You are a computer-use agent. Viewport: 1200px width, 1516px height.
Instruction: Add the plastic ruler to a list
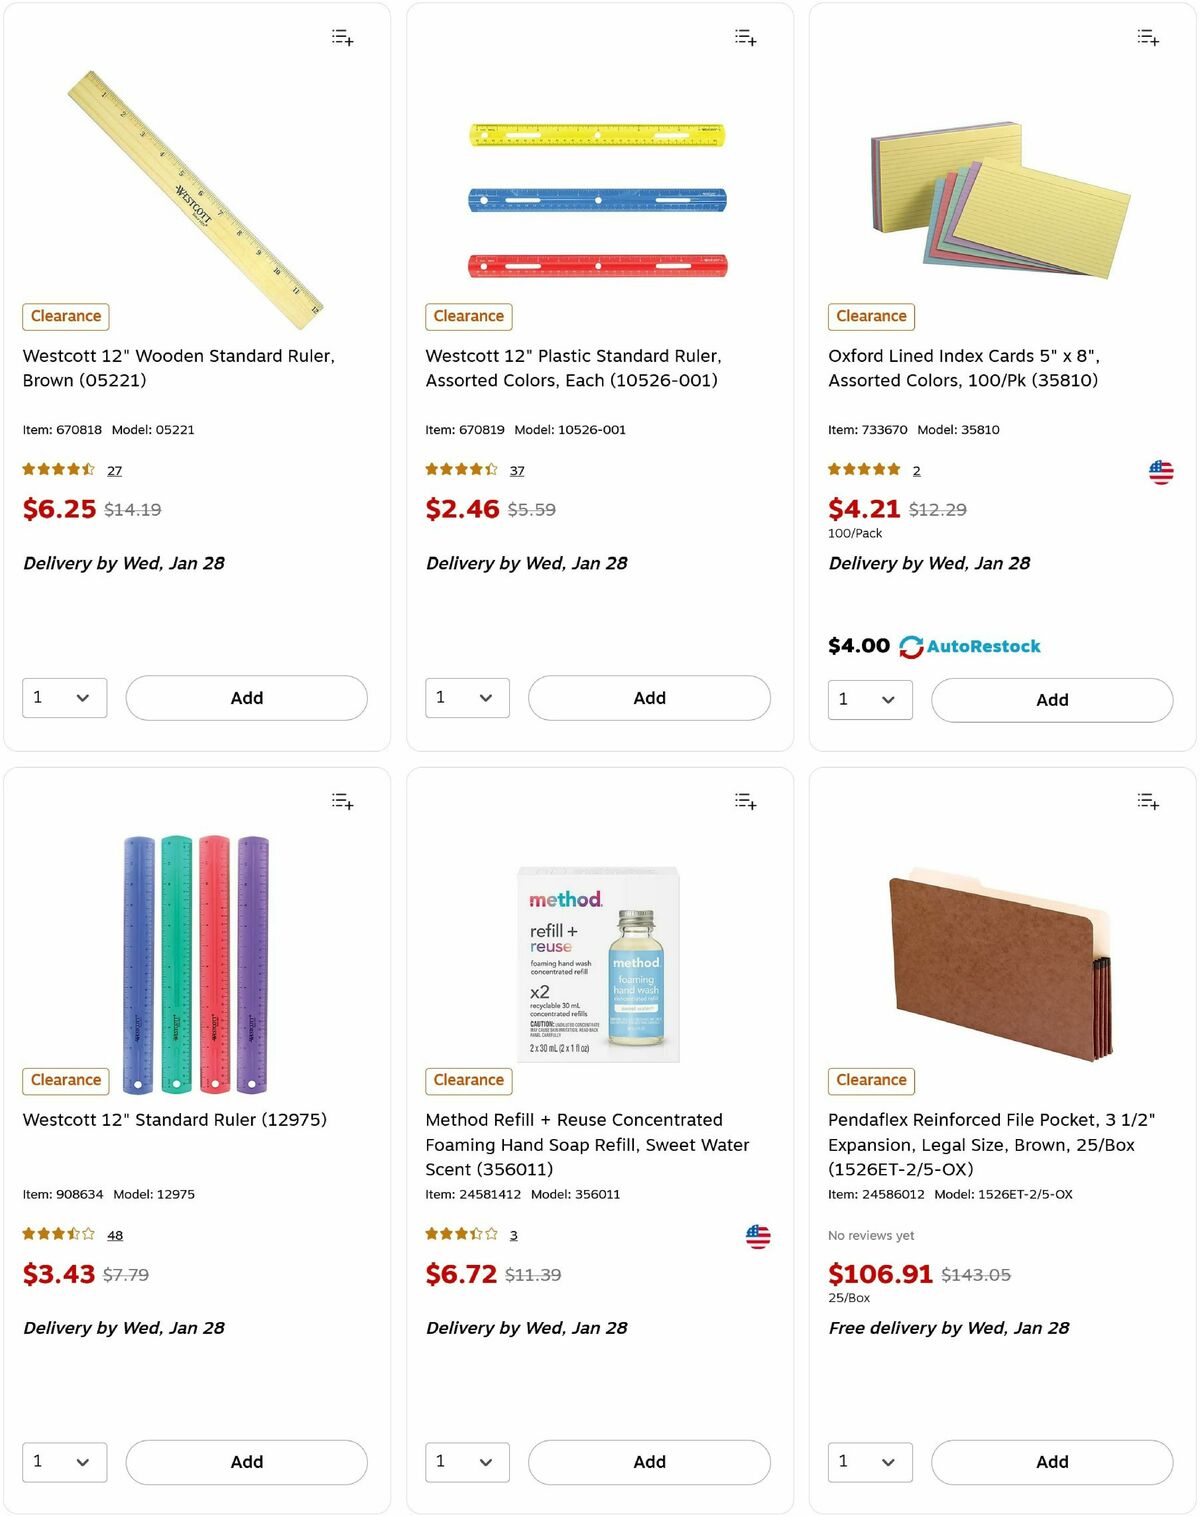point(744,37)
